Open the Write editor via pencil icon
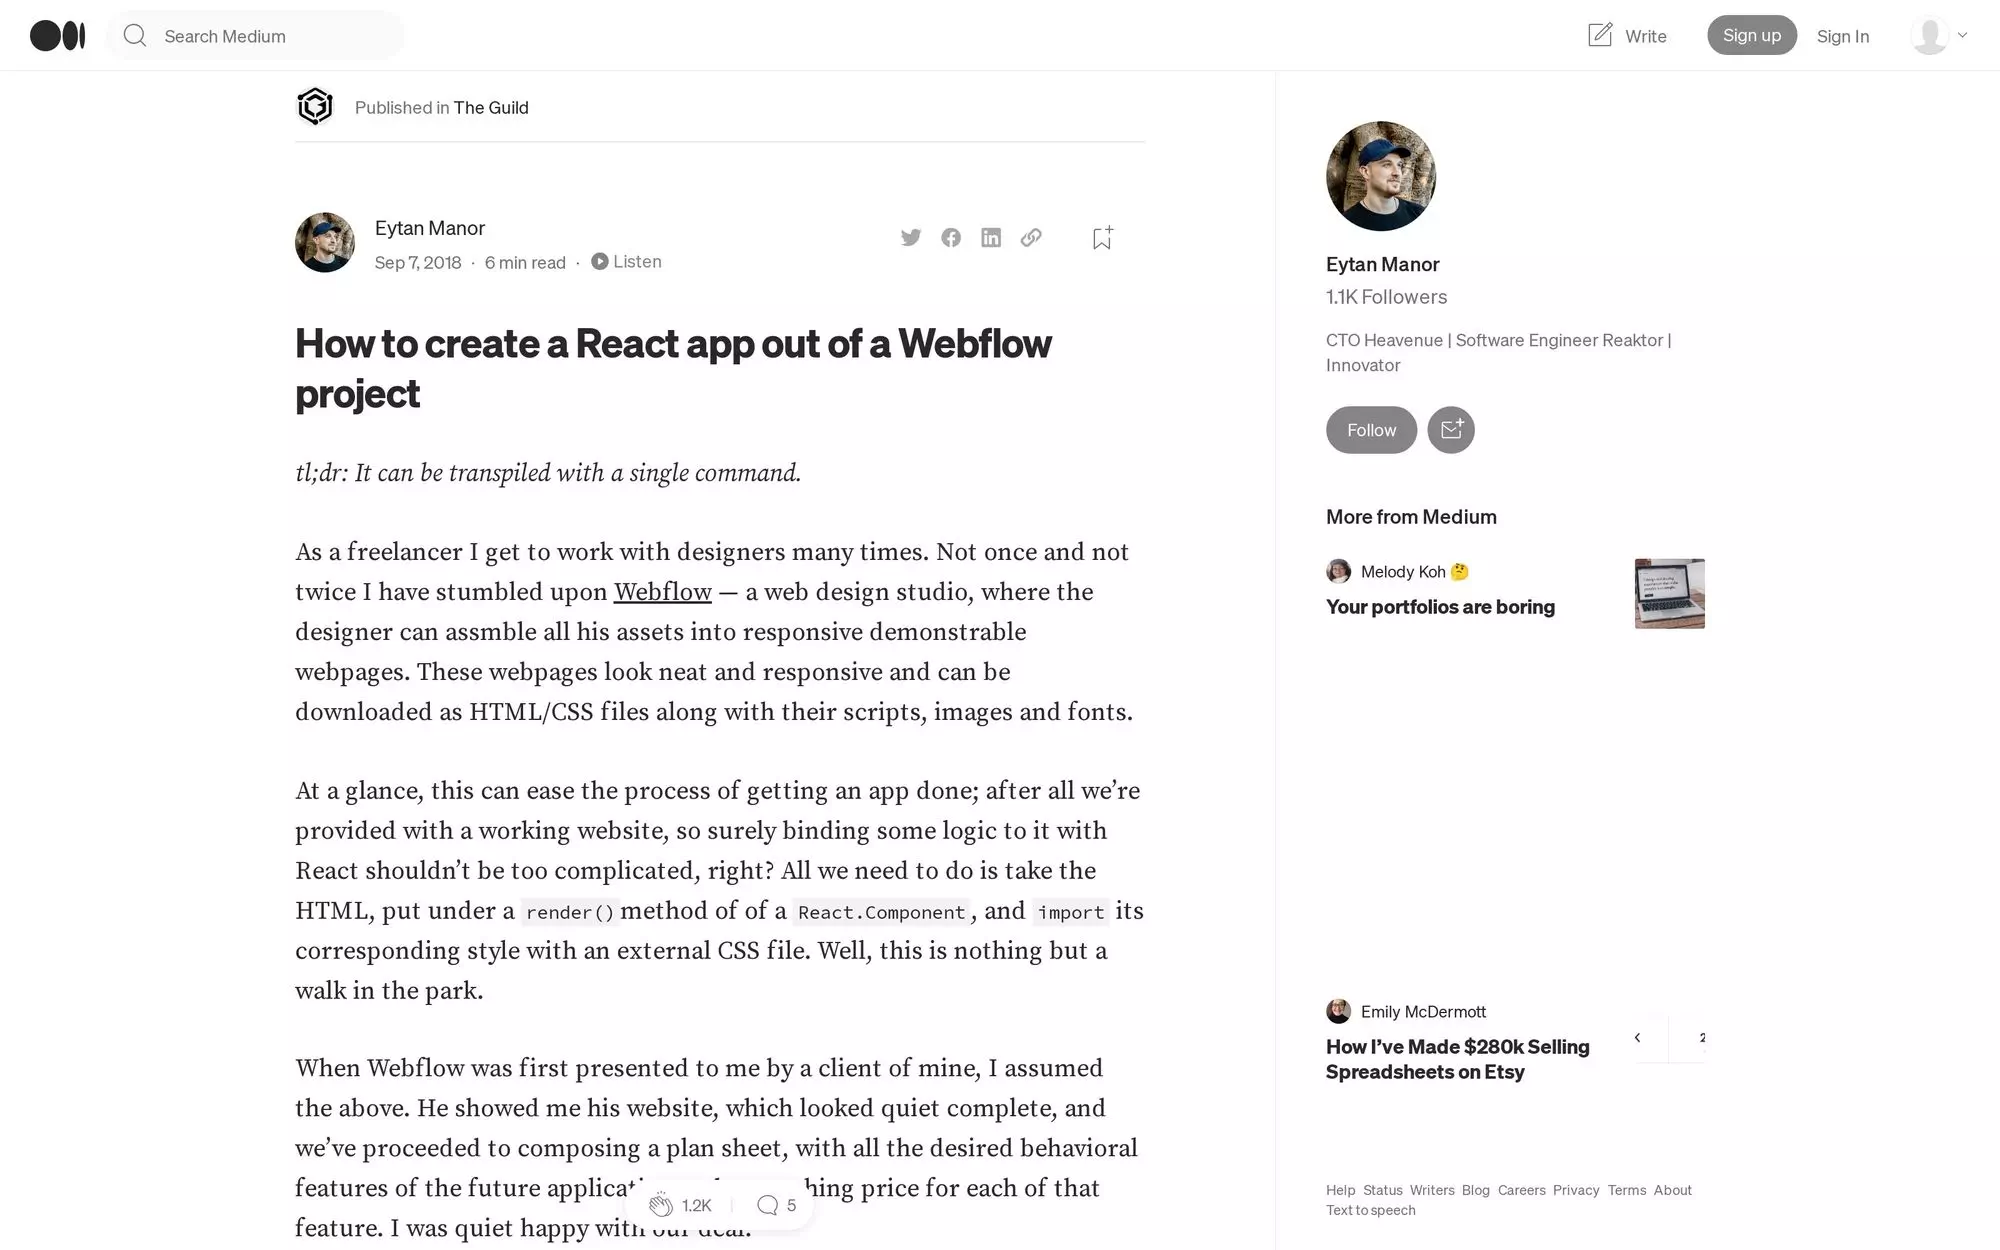This screenshot has height=1250, width=2000. point(1602,35)
